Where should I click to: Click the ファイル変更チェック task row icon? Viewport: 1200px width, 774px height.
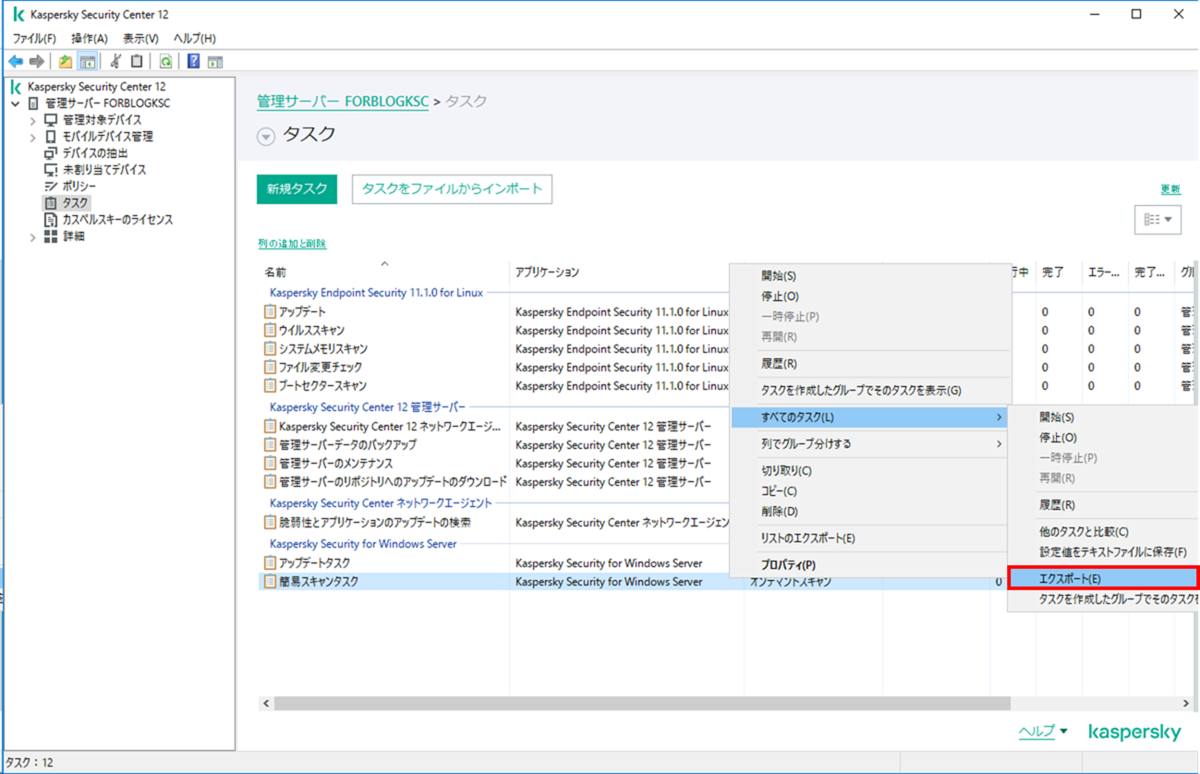coord(270,367)
